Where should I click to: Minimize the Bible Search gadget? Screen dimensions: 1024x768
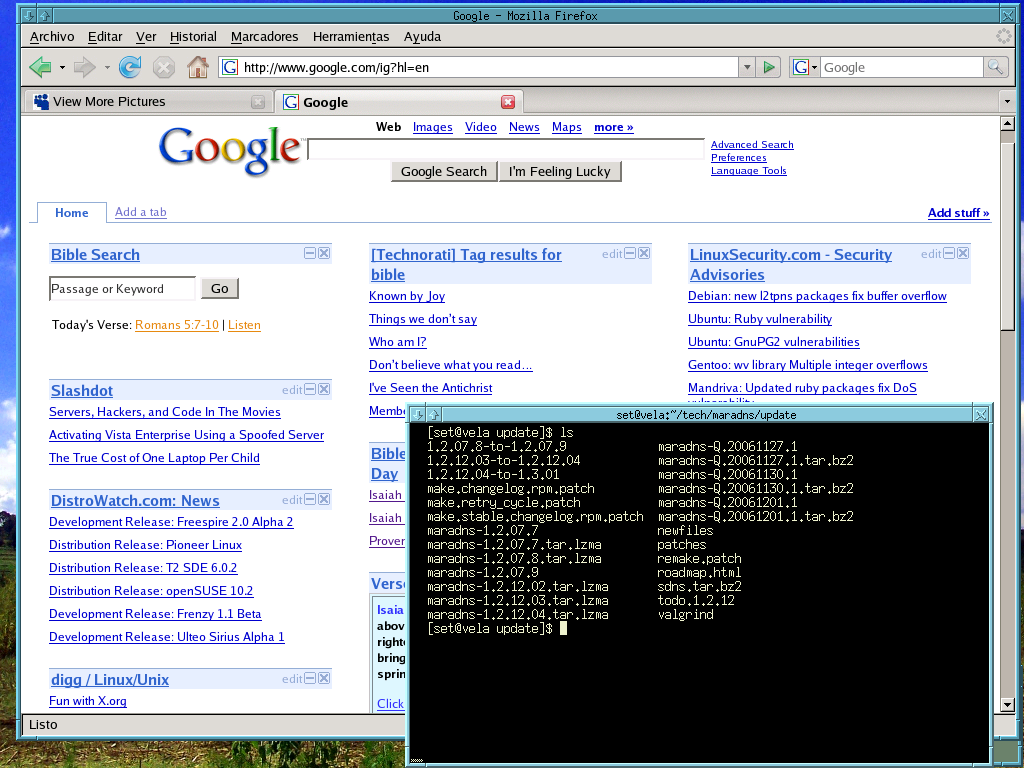(310, 253)
